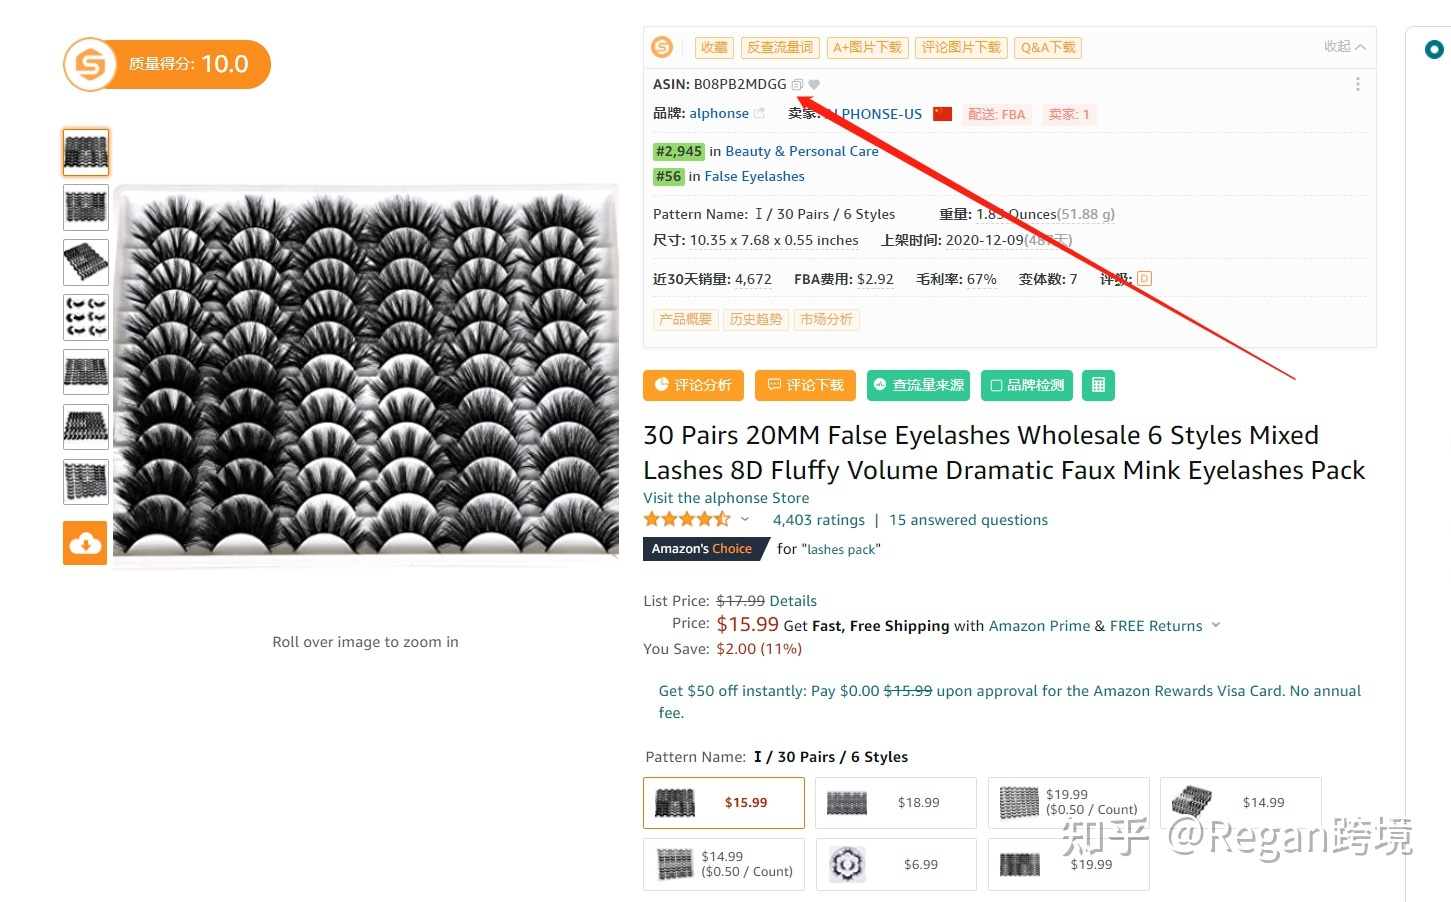Collapse the panel with the 收起 chevron
The height and width of the screenshot is (902, 1451).
1344,47
